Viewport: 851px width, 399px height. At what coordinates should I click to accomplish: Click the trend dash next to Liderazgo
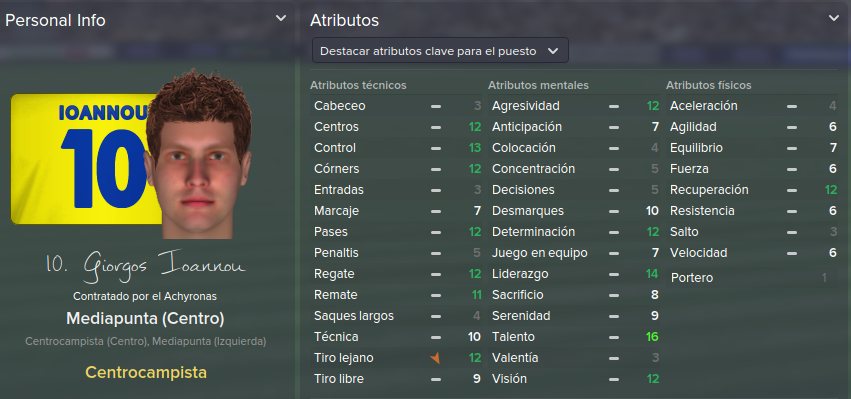pos(613,274)
